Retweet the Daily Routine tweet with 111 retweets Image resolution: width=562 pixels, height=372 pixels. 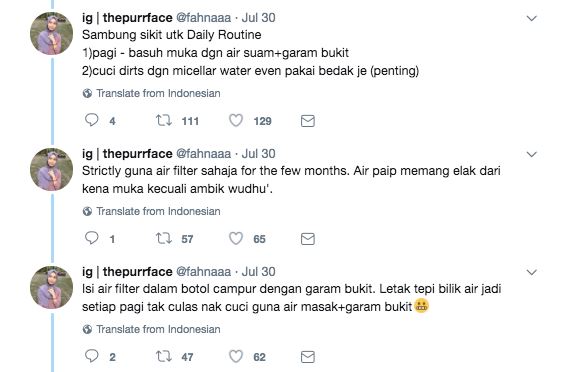point(164,120)
